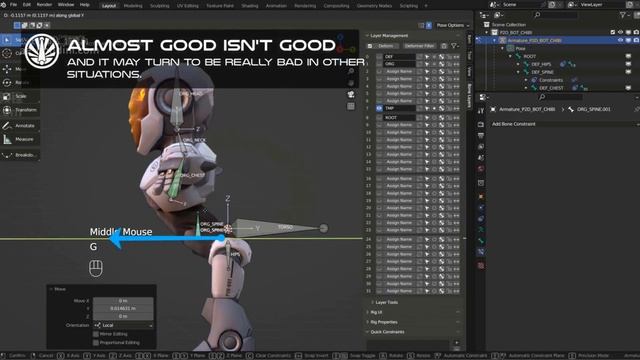Click the viewport perspective grid icon
Image resolution: width=640 pixels, height=360 pixels.
(x=351, y=107)
